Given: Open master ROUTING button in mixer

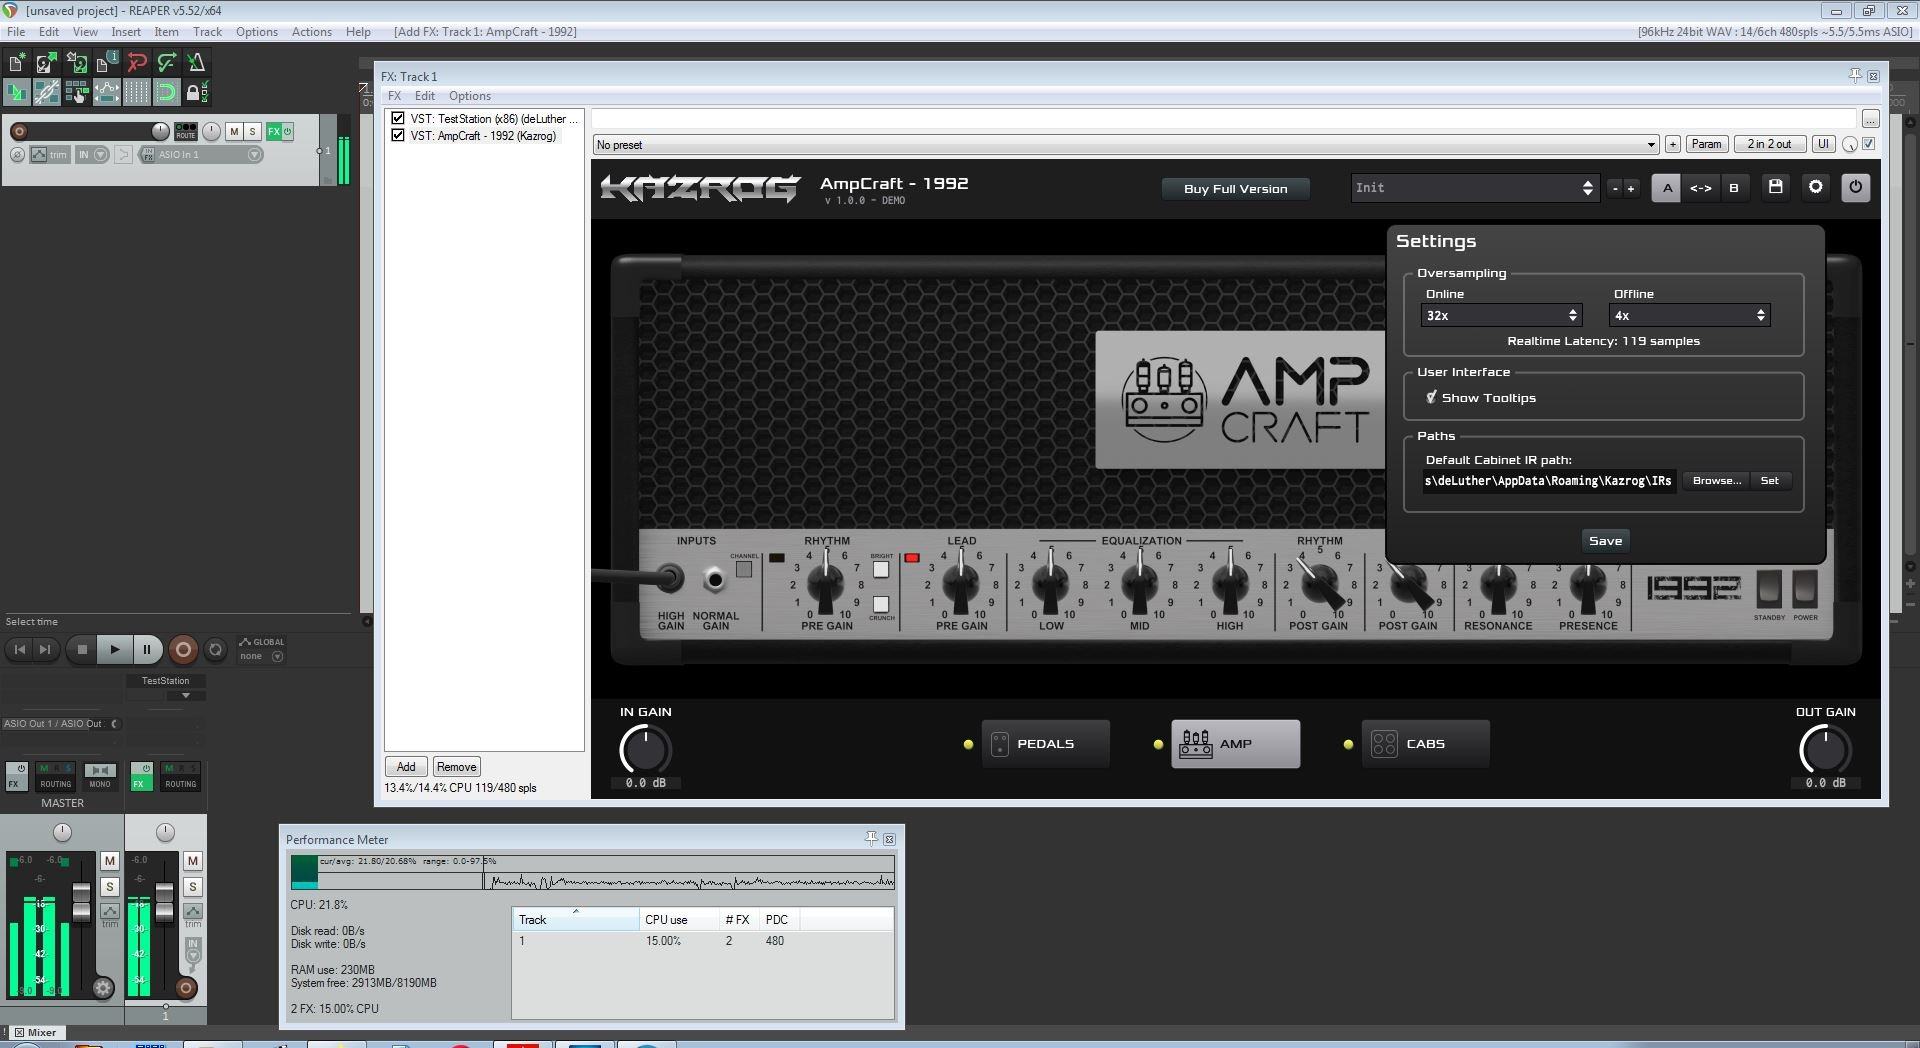Looking at the screenshot, I should [x=55, y=775].
